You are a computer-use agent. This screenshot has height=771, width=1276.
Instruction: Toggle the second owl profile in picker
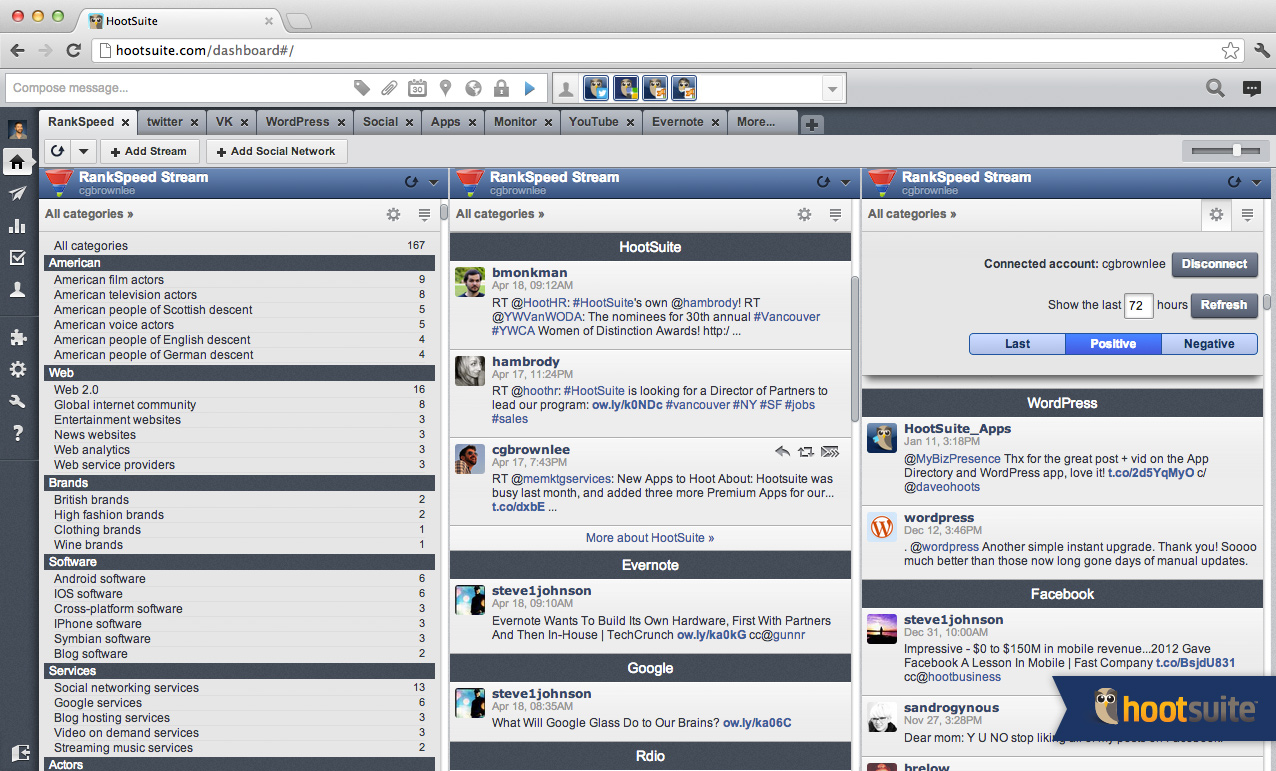click(626, 88)
